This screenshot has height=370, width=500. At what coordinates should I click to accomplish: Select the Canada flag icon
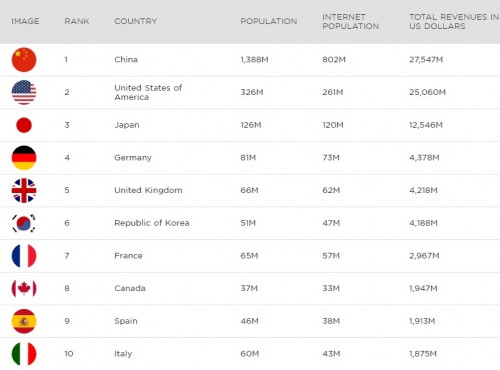click(24, 288)
